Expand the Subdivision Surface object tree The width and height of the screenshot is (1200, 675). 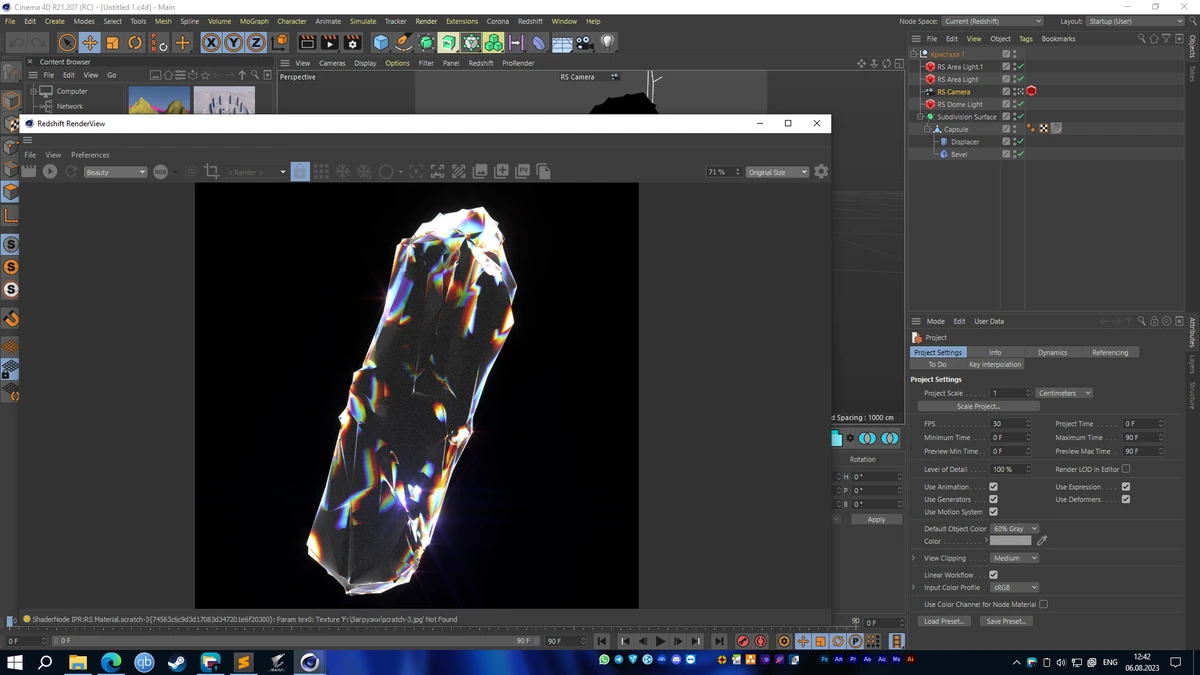pos(920,117)
